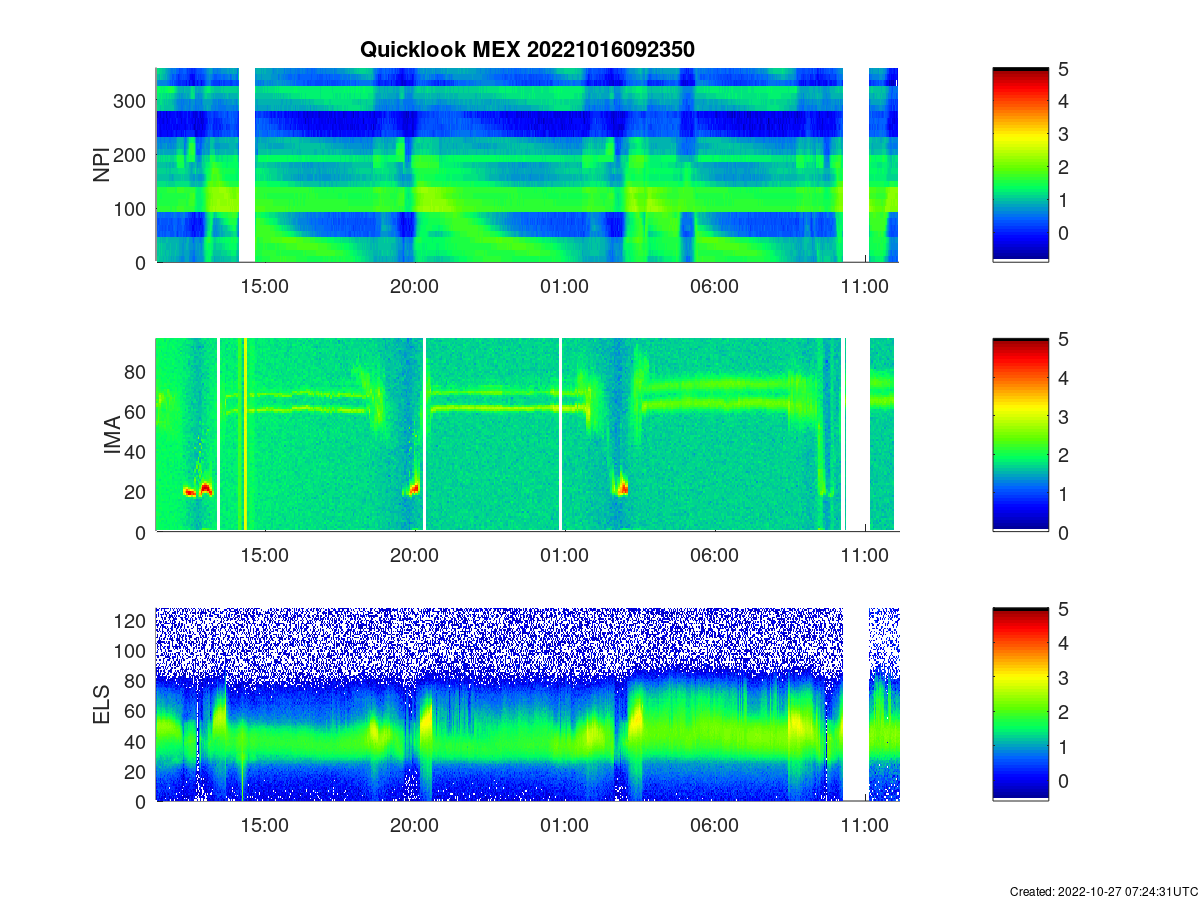Click the 15:00 tick under NPI panel
The height and width of the screenshot is (900, 1200).
point(265,286)
